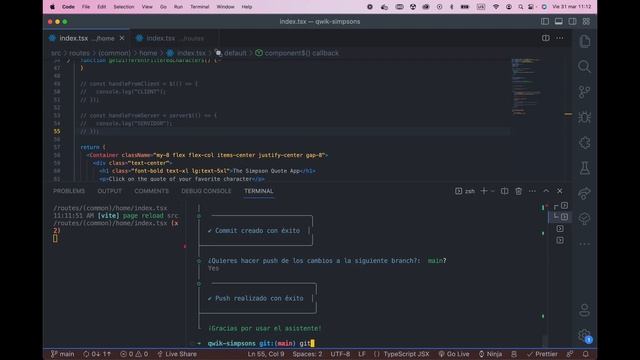Toggle bottom panel layout icon in title bar
Screen dimensions: 640x360
coord(559,22)
